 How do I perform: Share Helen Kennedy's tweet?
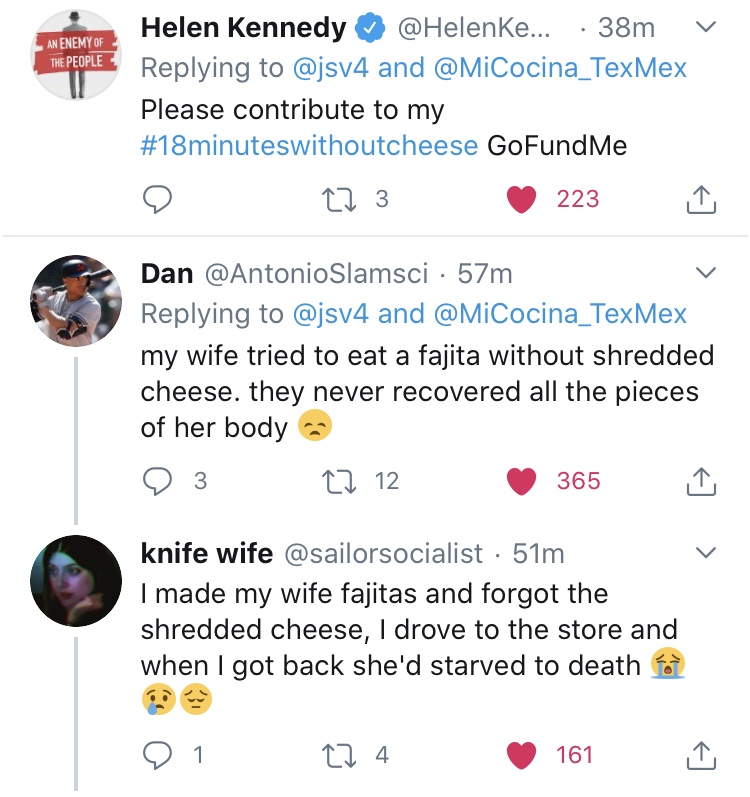[x=702, y=200]
